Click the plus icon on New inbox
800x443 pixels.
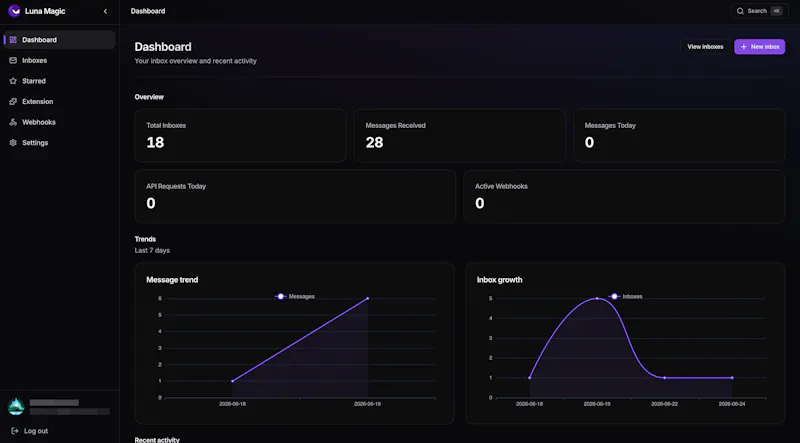743,46
